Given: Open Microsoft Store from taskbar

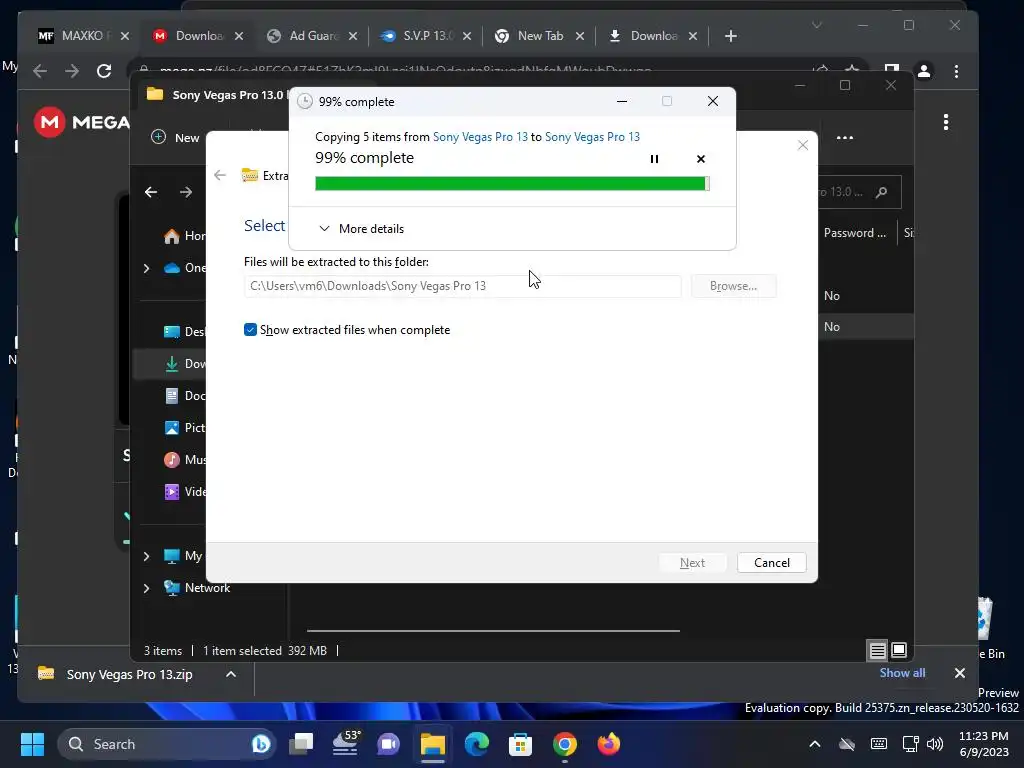Looking at the screenshot, I should [x=520, y=744].
